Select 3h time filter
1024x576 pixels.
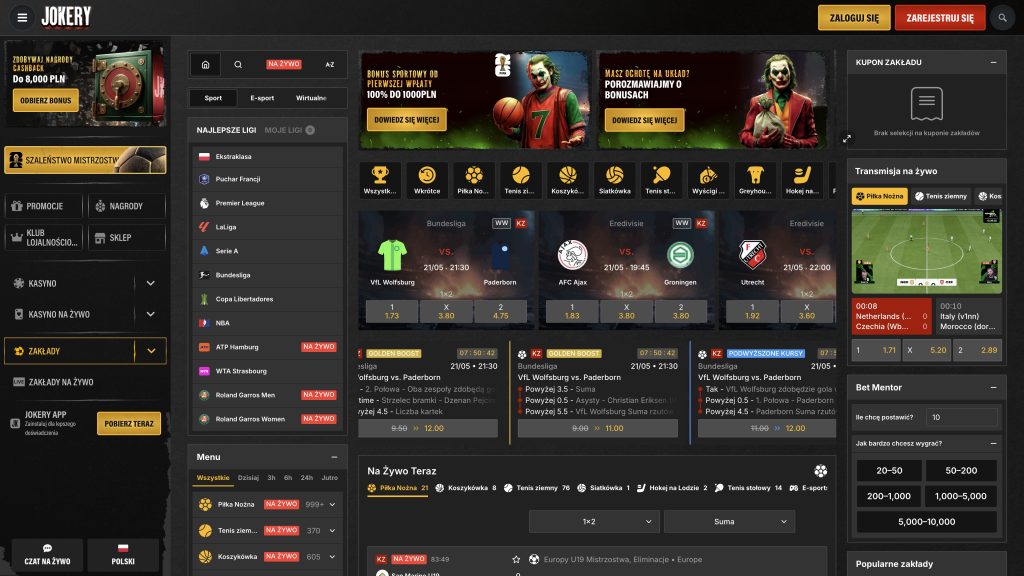[x=271, y=478]
